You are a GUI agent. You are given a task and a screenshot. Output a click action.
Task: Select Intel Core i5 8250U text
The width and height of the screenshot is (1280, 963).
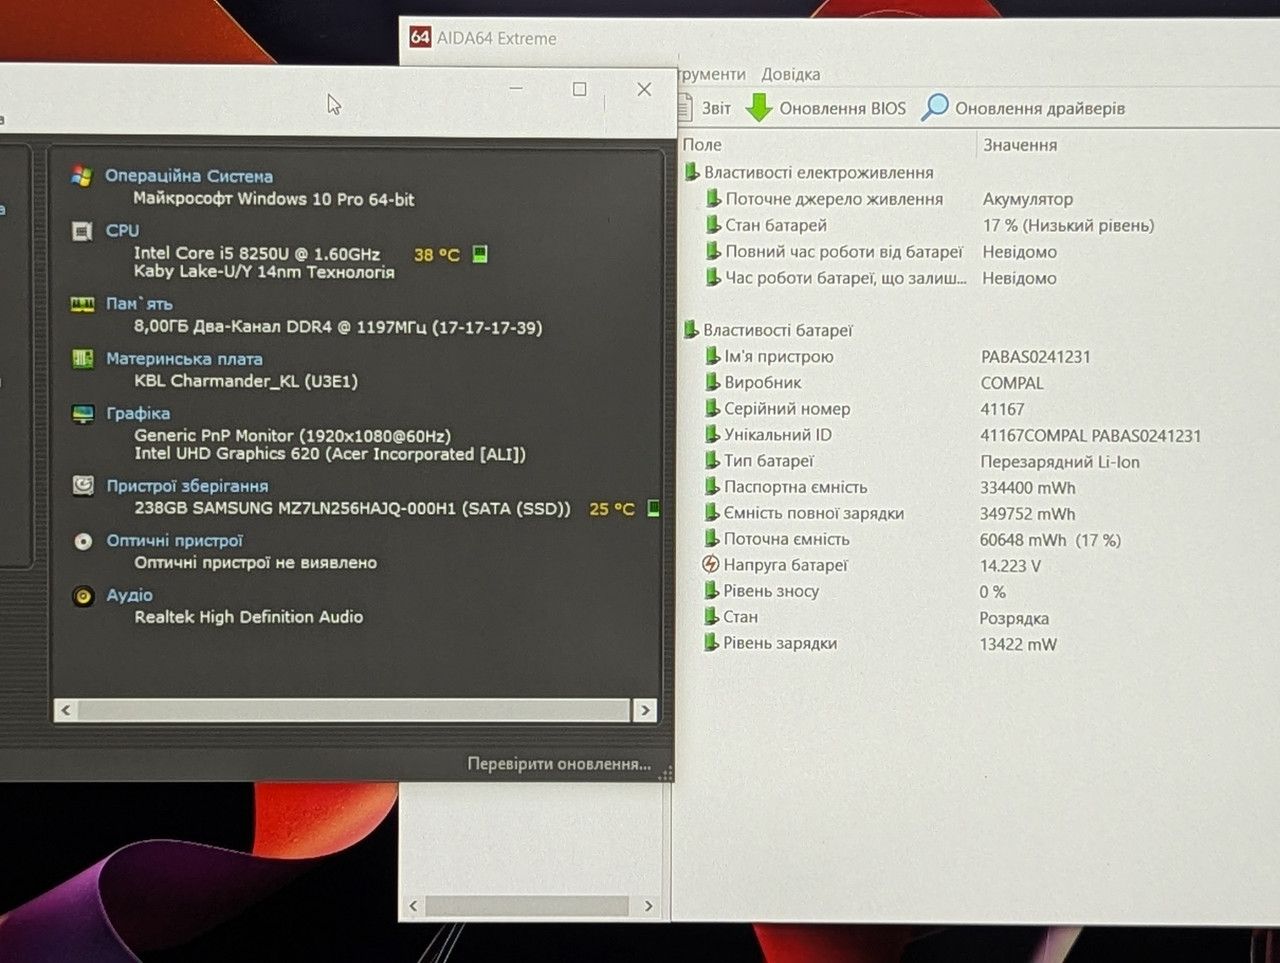pos(257,254)
